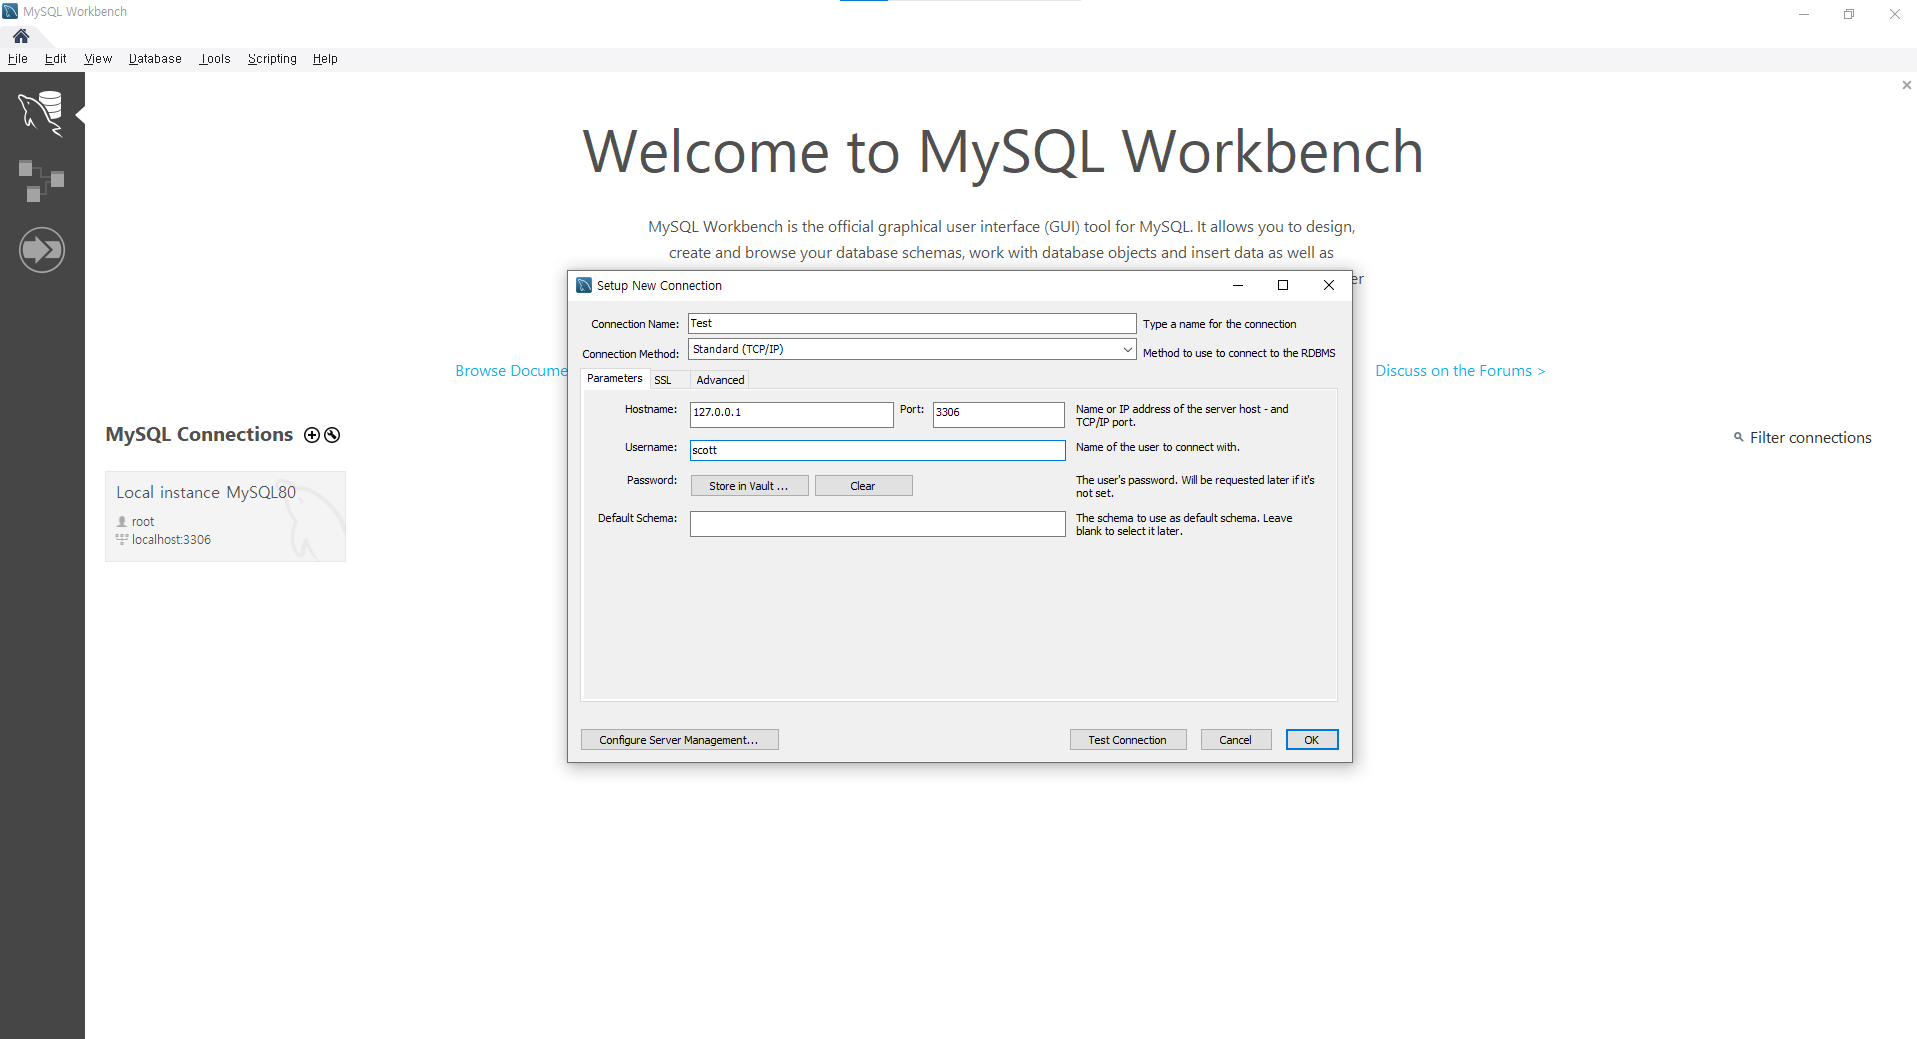Click the Home tab icon
The image size is (1917, 1039).
coord(21,36)
